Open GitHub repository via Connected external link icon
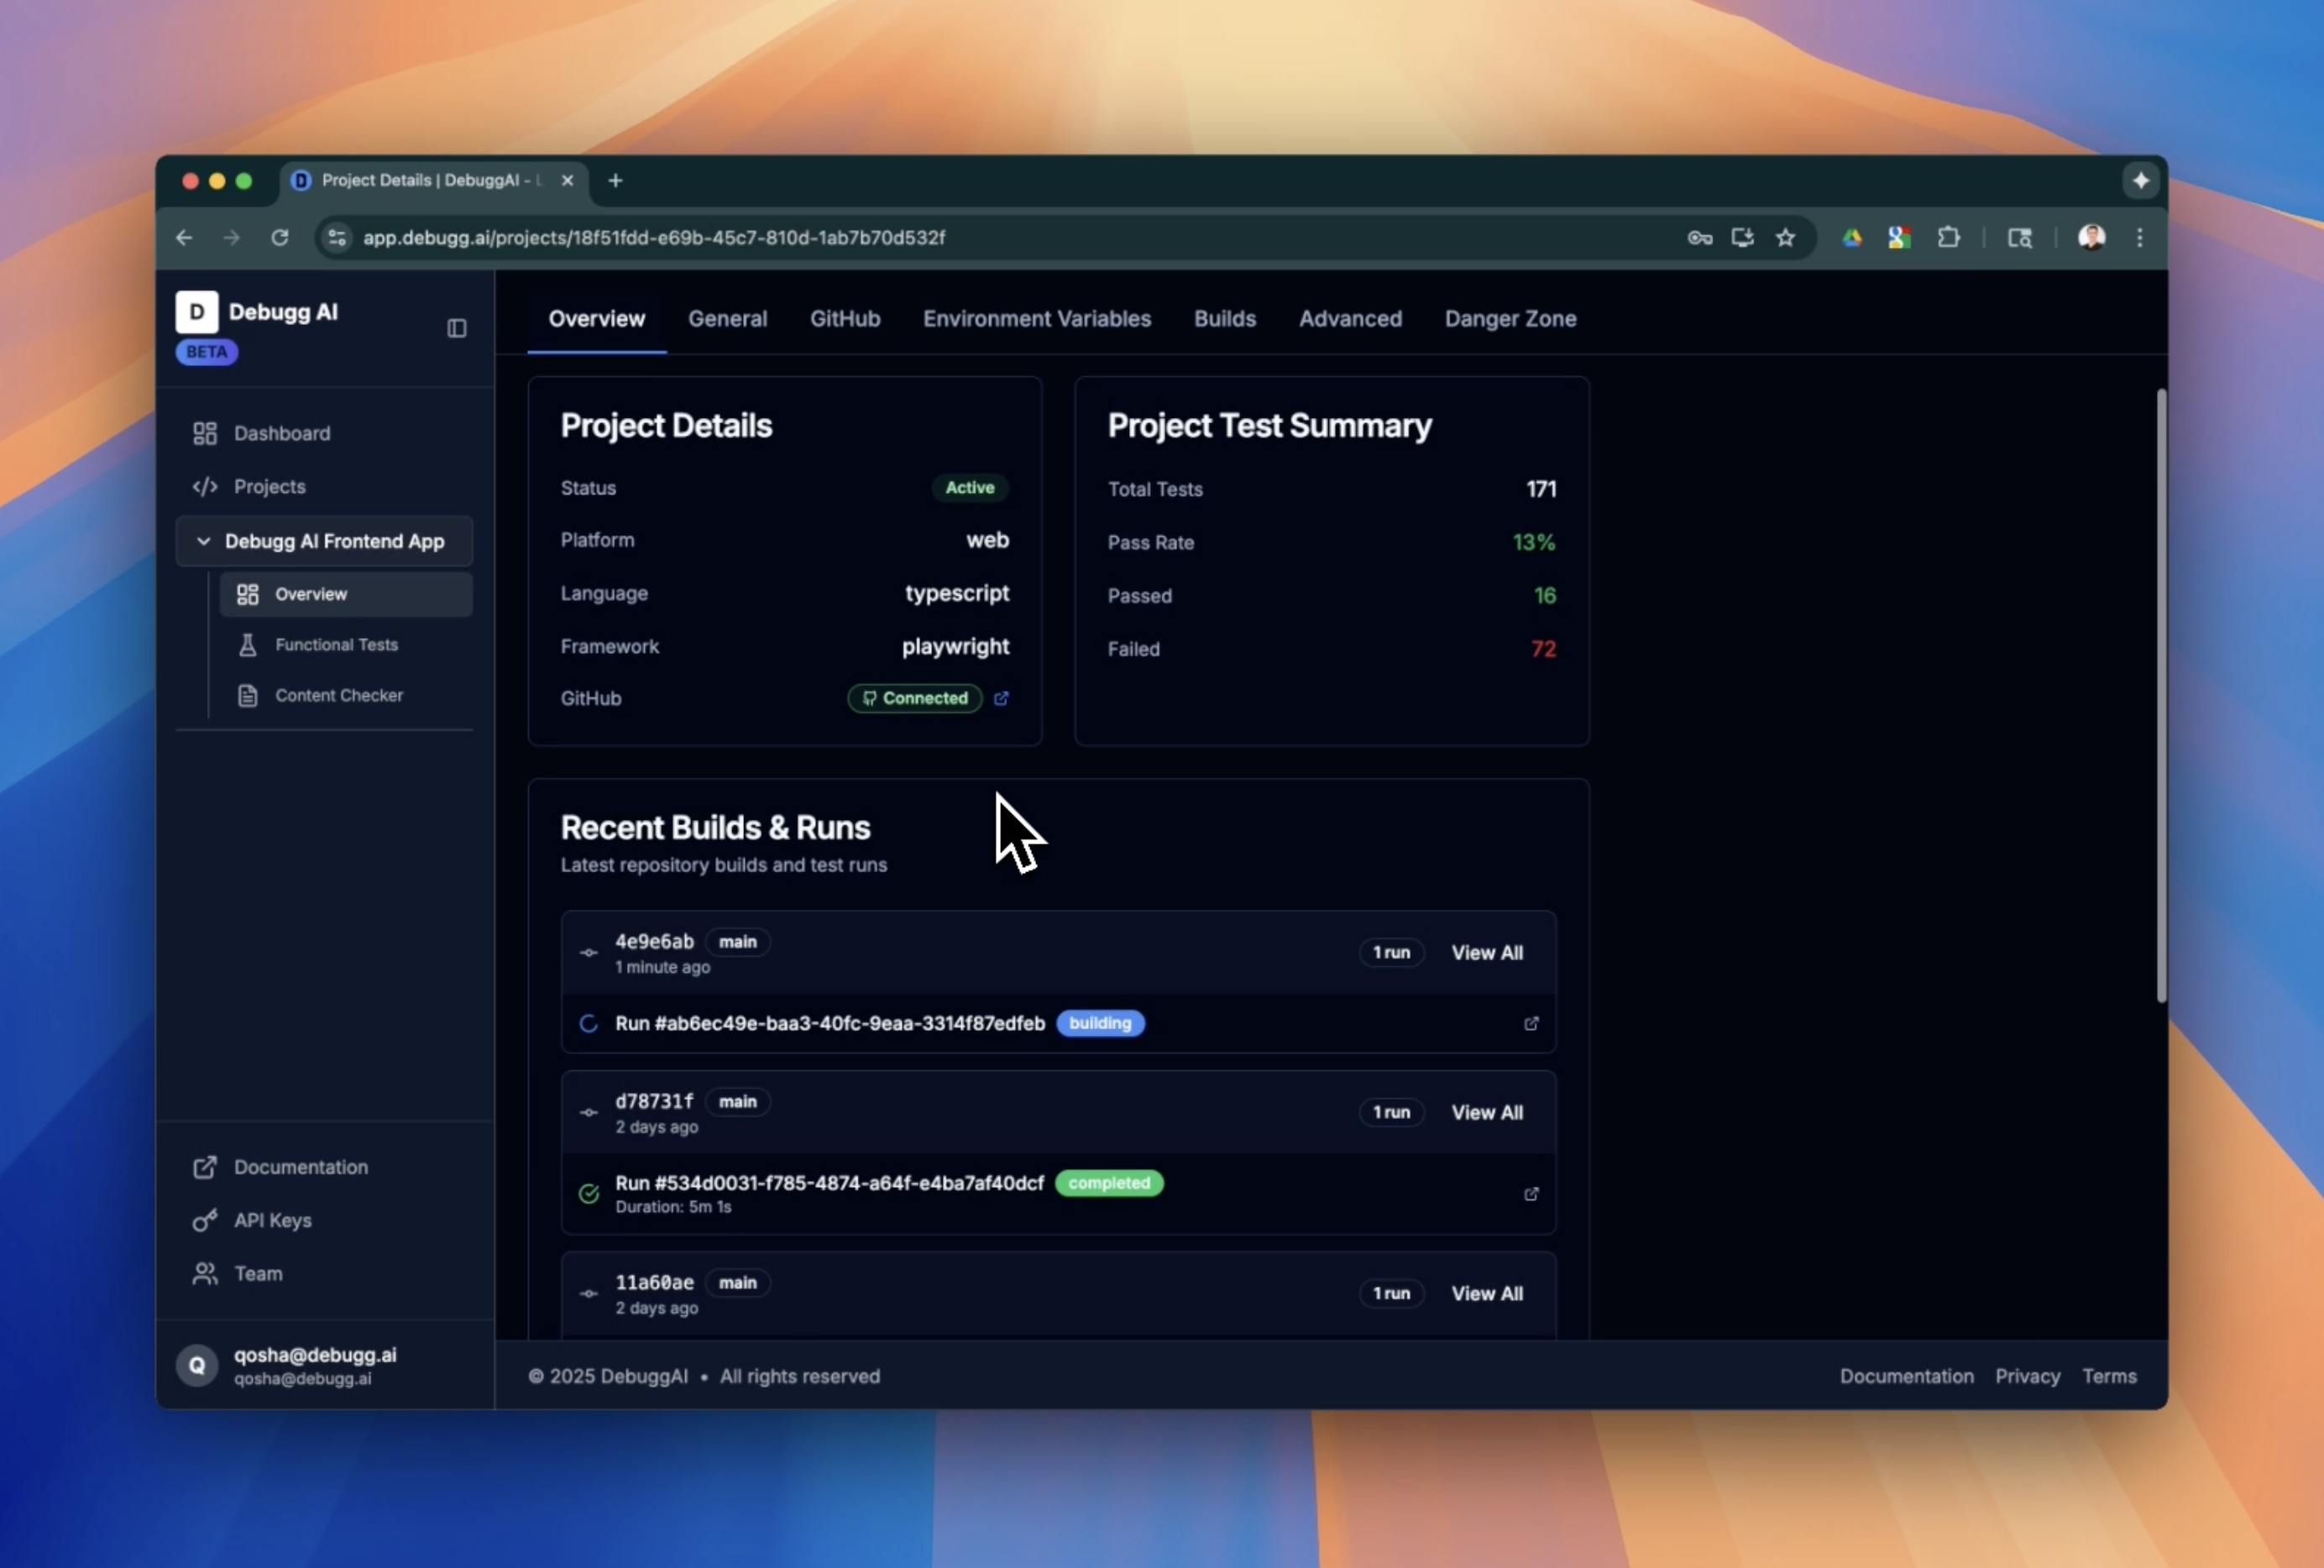The image size is (2324, 1568). [x=1002, y=698]
